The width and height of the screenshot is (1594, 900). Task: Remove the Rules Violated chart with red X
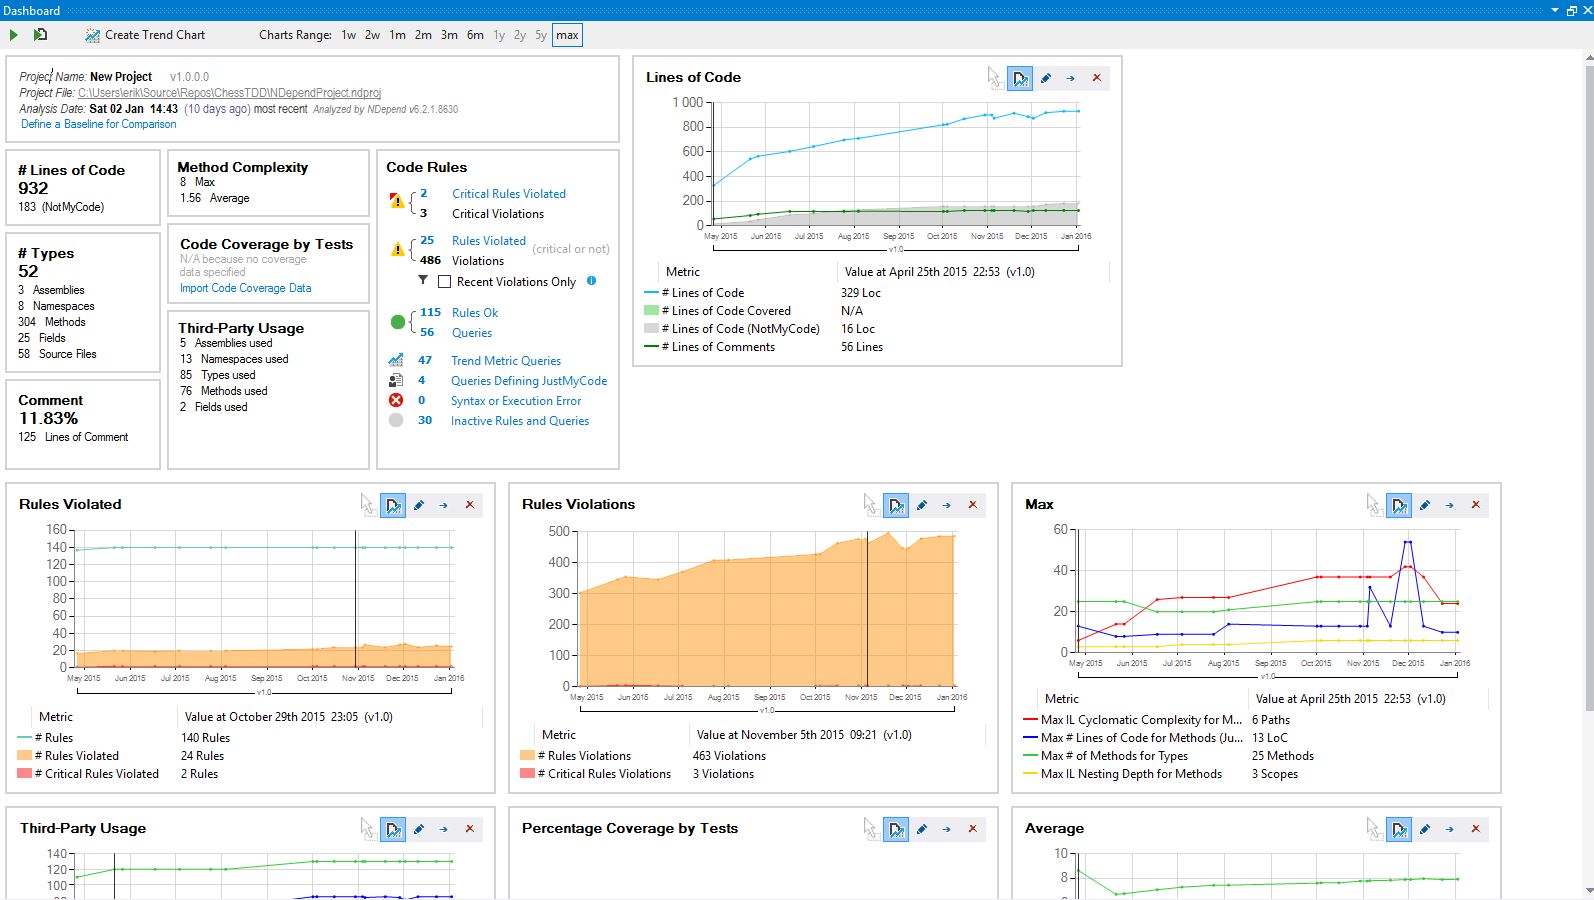[470, 505]
